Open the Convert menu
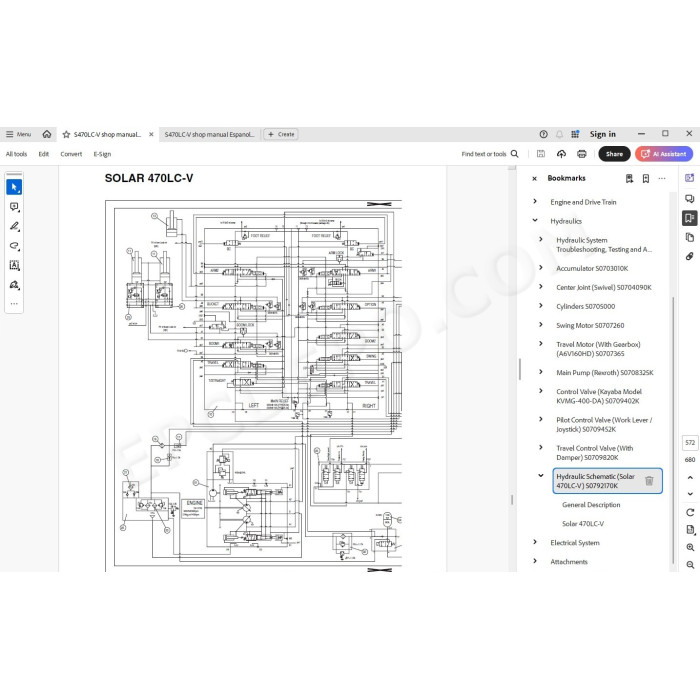This screenshot has width=700, height=700. coord(71,154)
